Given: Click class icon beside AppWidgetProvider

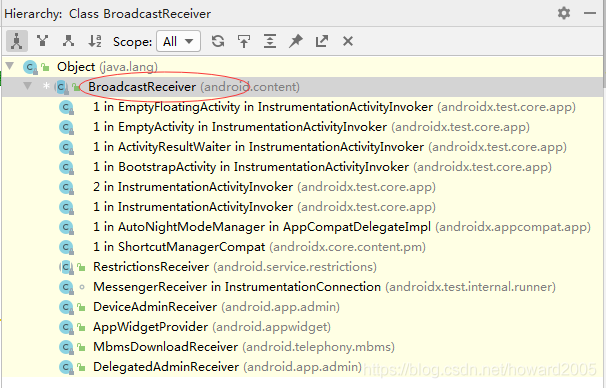Looking at the screenshot, I should [66, 328].
